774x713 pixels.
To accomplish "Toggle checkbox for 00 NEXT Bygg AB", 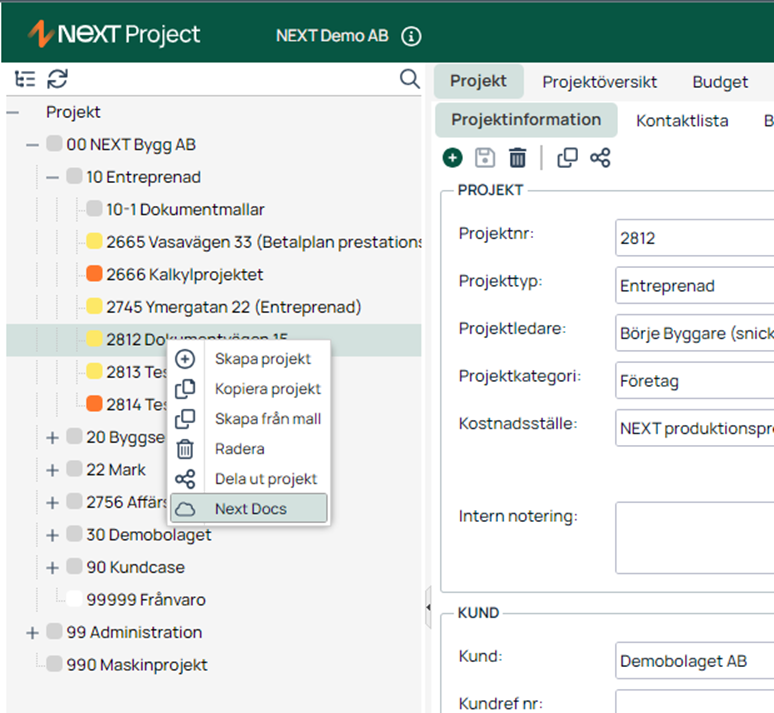I will tap(54, 144).
